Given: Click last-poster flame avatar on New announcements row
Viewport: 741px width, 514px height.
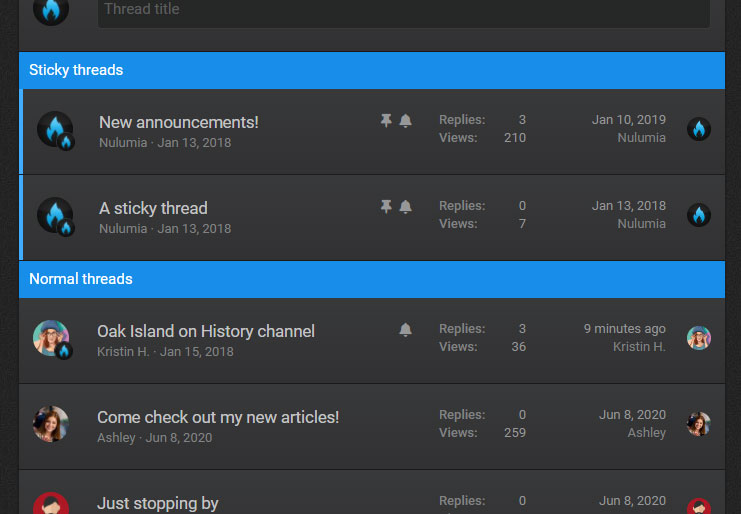Looking at the screenshot, I should pos(698,129).
